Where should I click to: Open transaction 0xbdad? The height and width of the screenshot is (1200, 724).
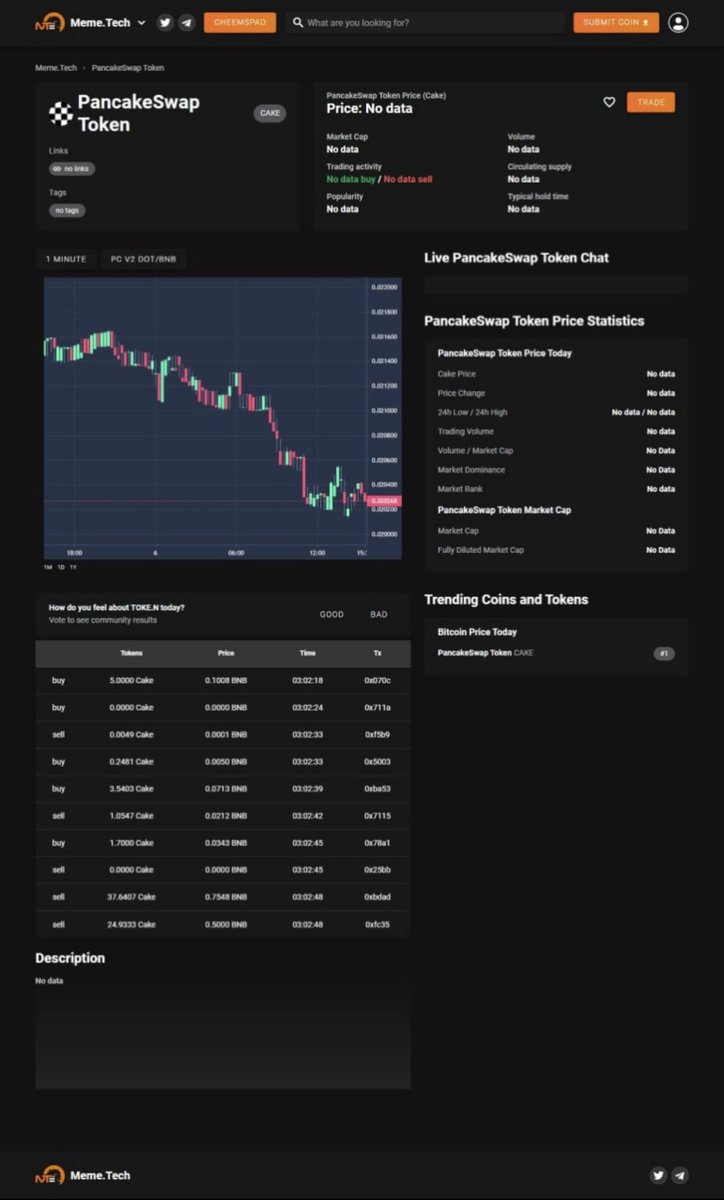[x=377, y=897]
